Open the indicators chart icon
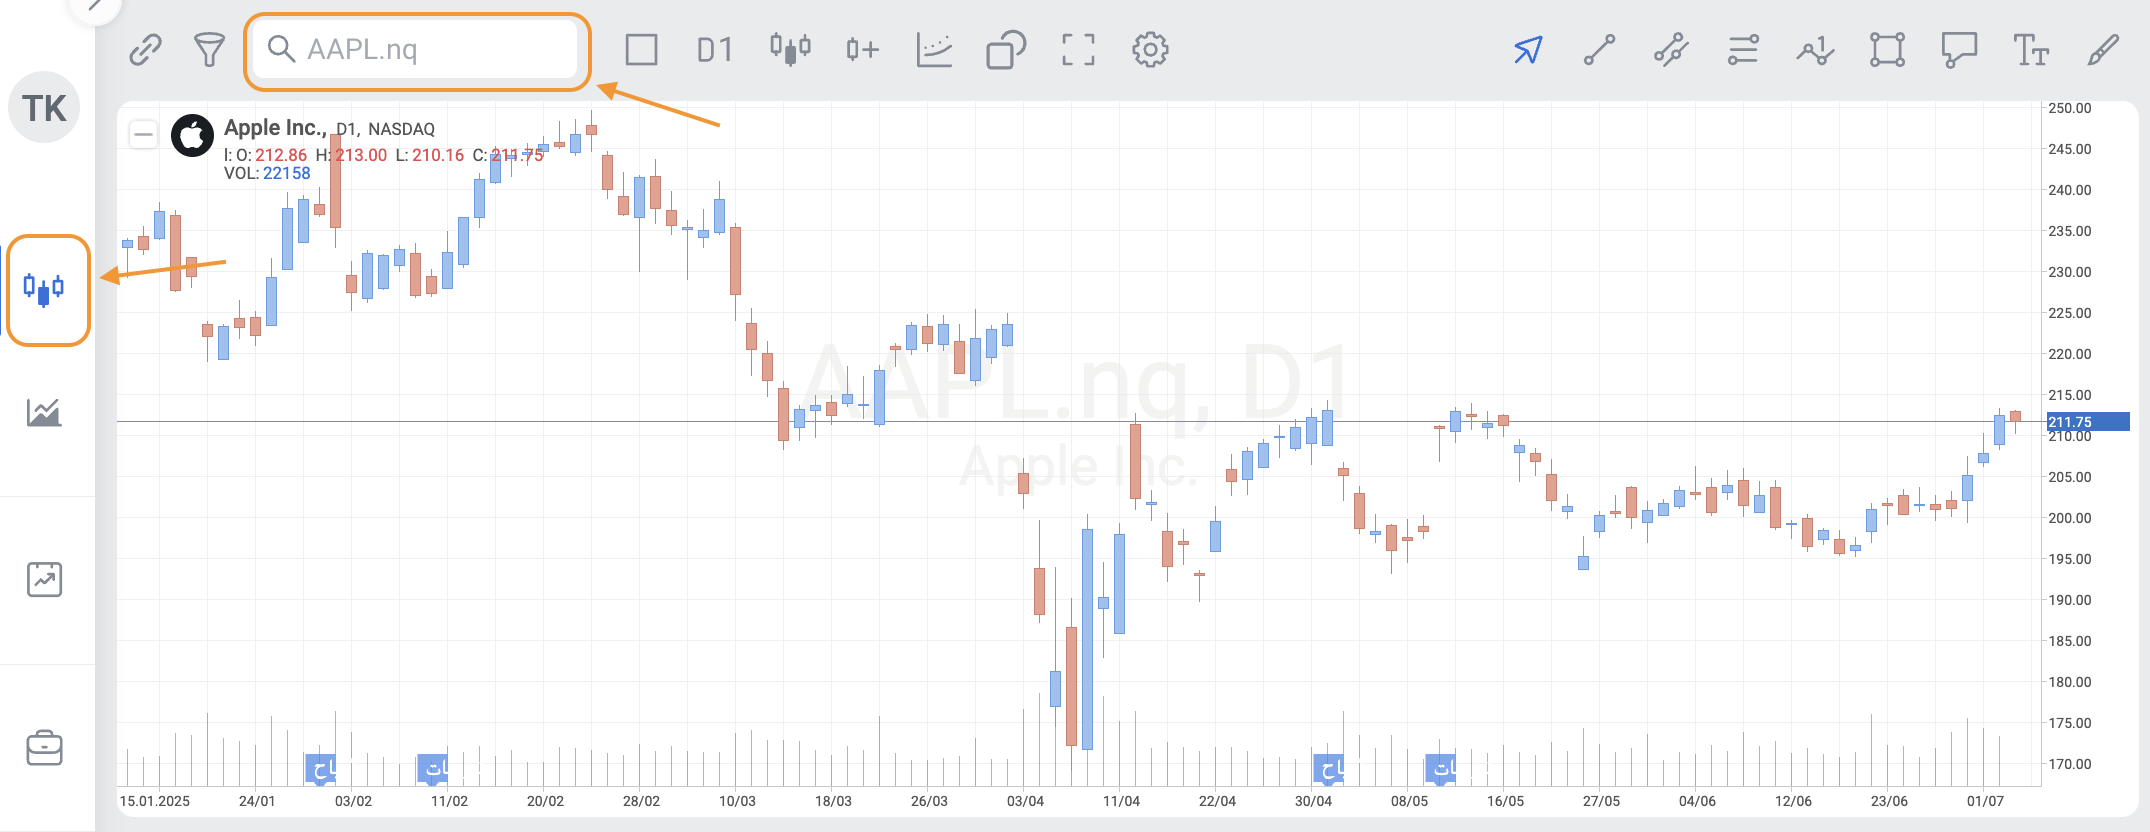 pyautogui.click(x=934, y=49)
